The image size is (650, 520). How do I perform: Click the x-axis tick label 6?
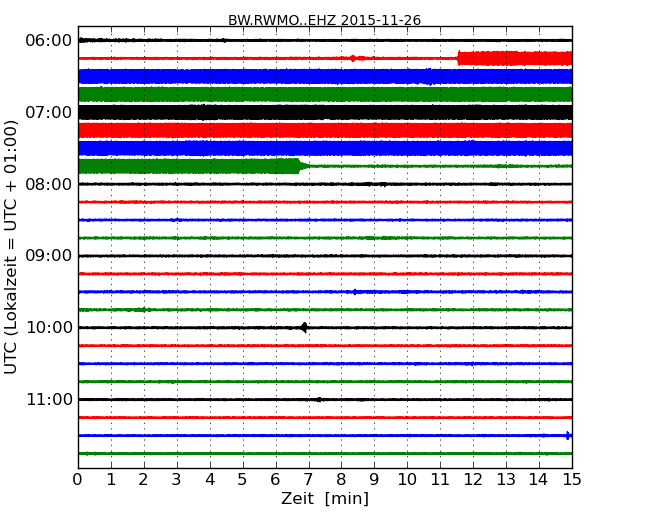pyautogui.click(x=276, y=480)
